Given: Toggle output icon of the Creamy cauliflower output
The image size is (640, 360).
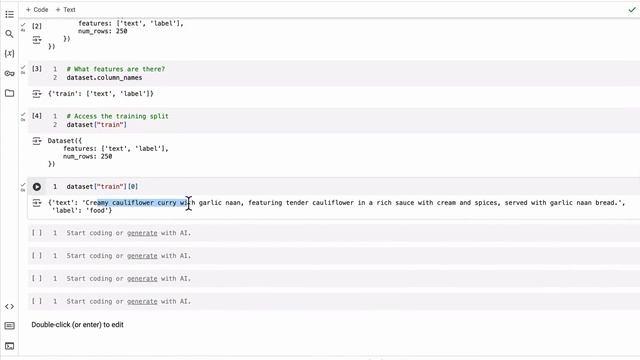Looking at the screenshot, I should [x=37, y=203].
